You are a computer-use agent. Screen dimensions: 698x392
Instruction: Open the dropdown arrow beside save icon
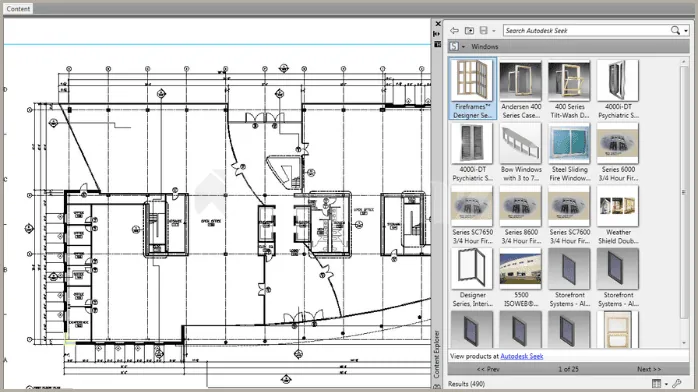pyautogui.click(x=493, y=31)
